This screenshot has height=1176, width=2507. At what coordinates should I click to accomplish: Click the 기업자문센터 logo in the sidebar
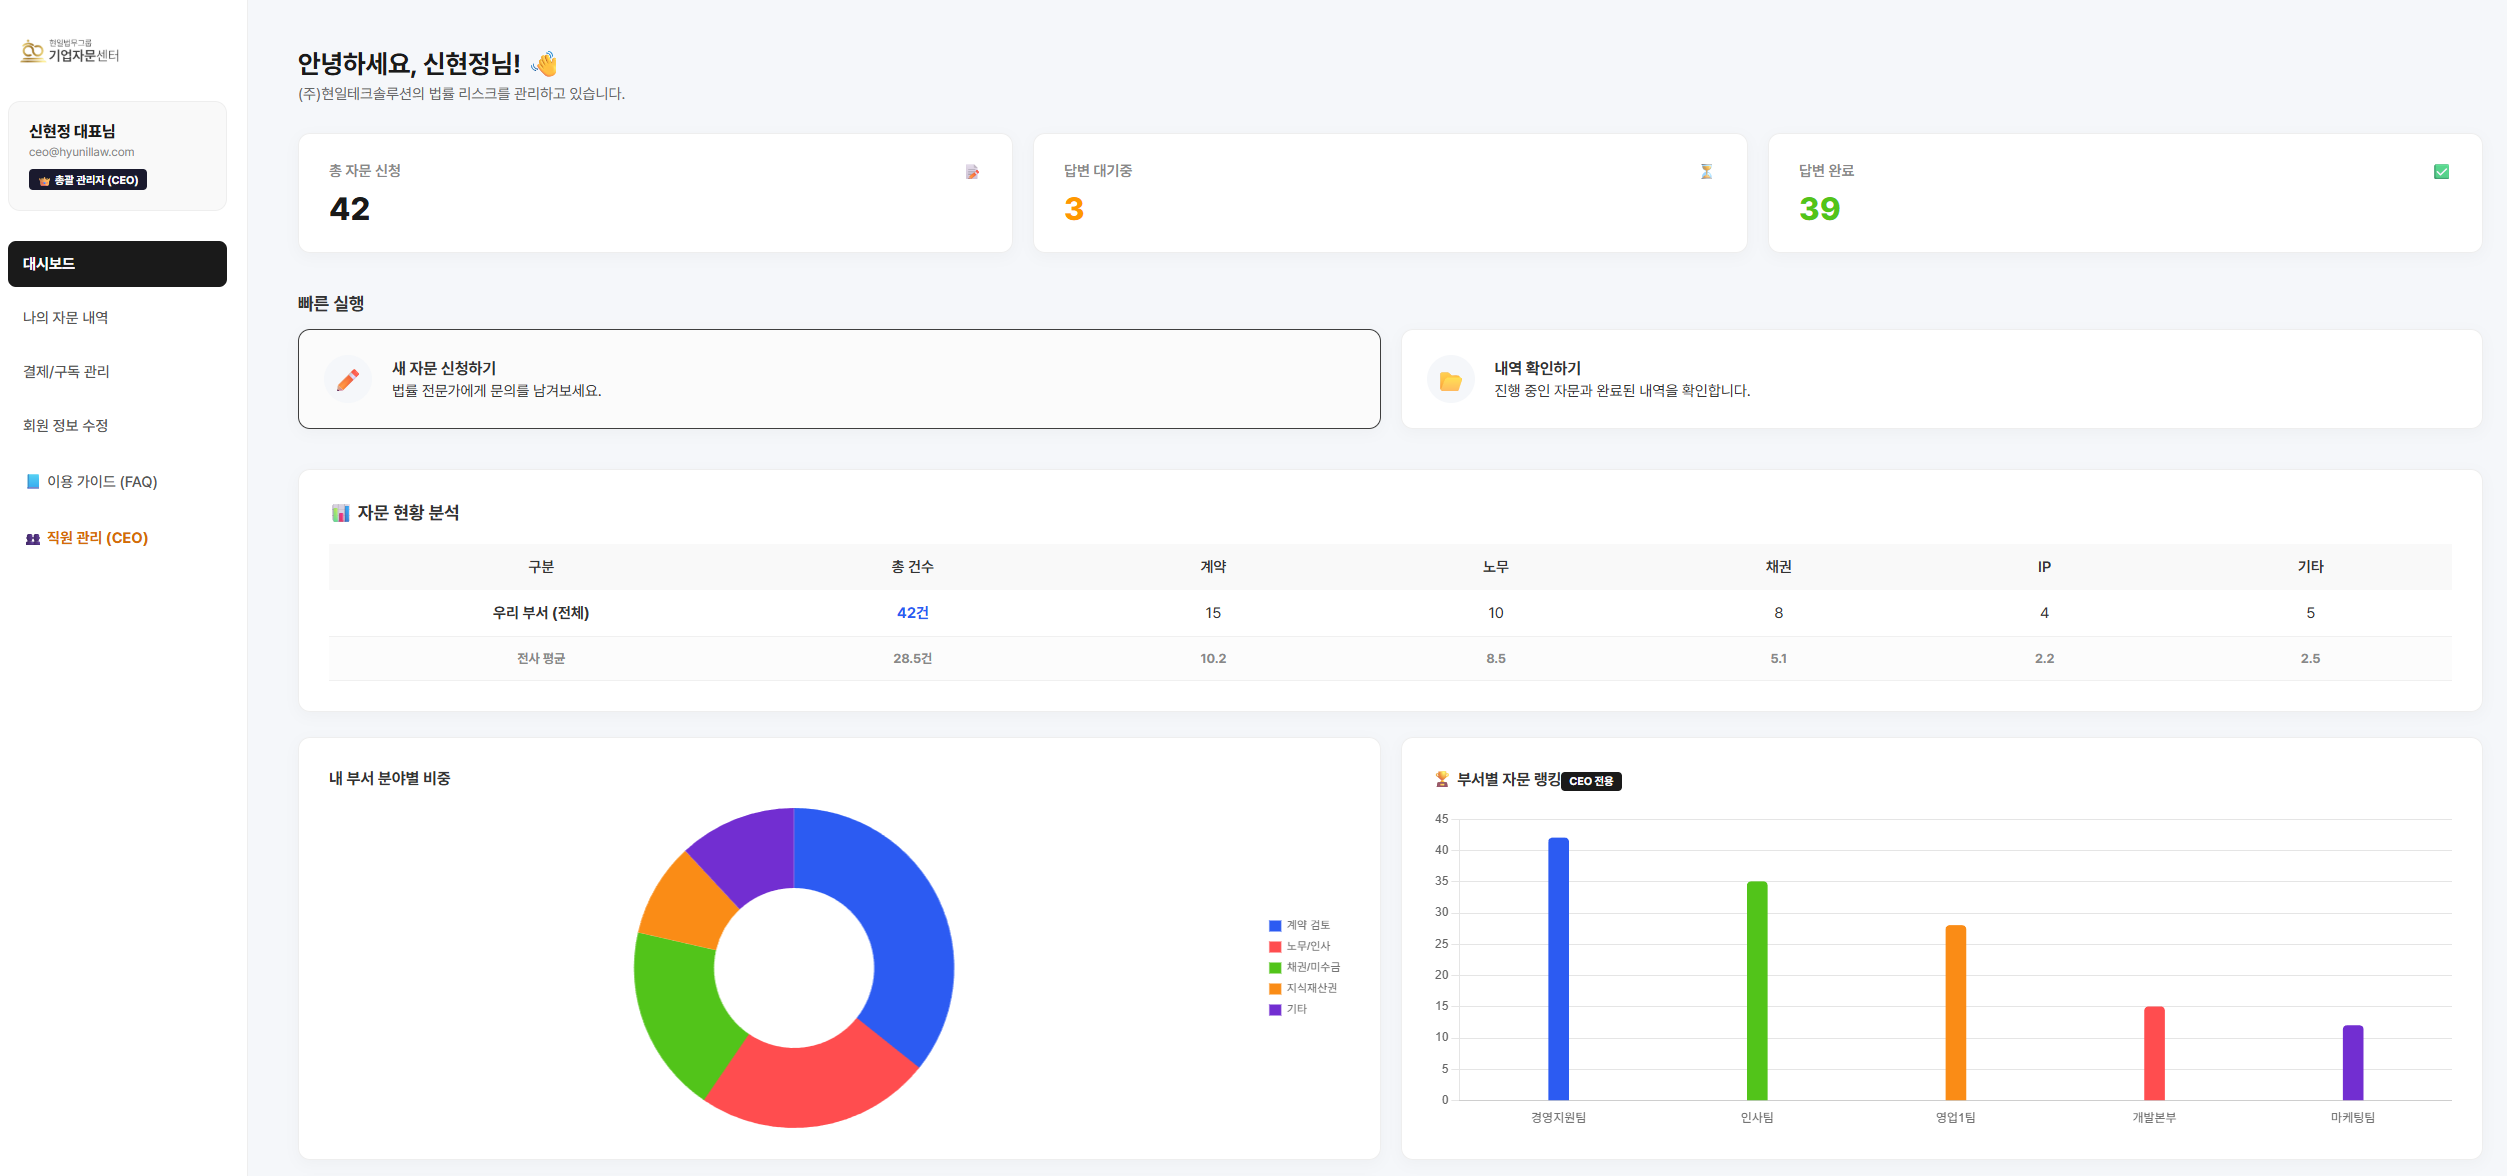[x=70, y=52]
